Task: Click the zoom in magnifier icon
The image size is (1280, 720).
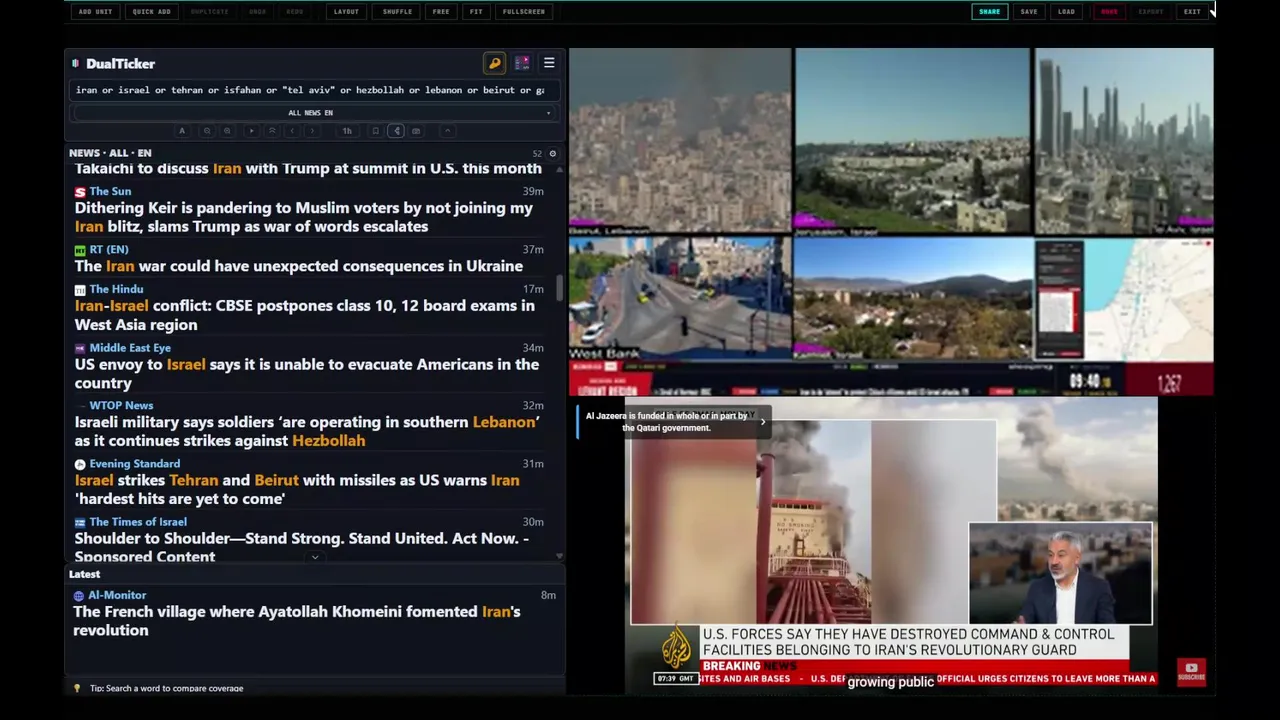Action: [227, 131]
